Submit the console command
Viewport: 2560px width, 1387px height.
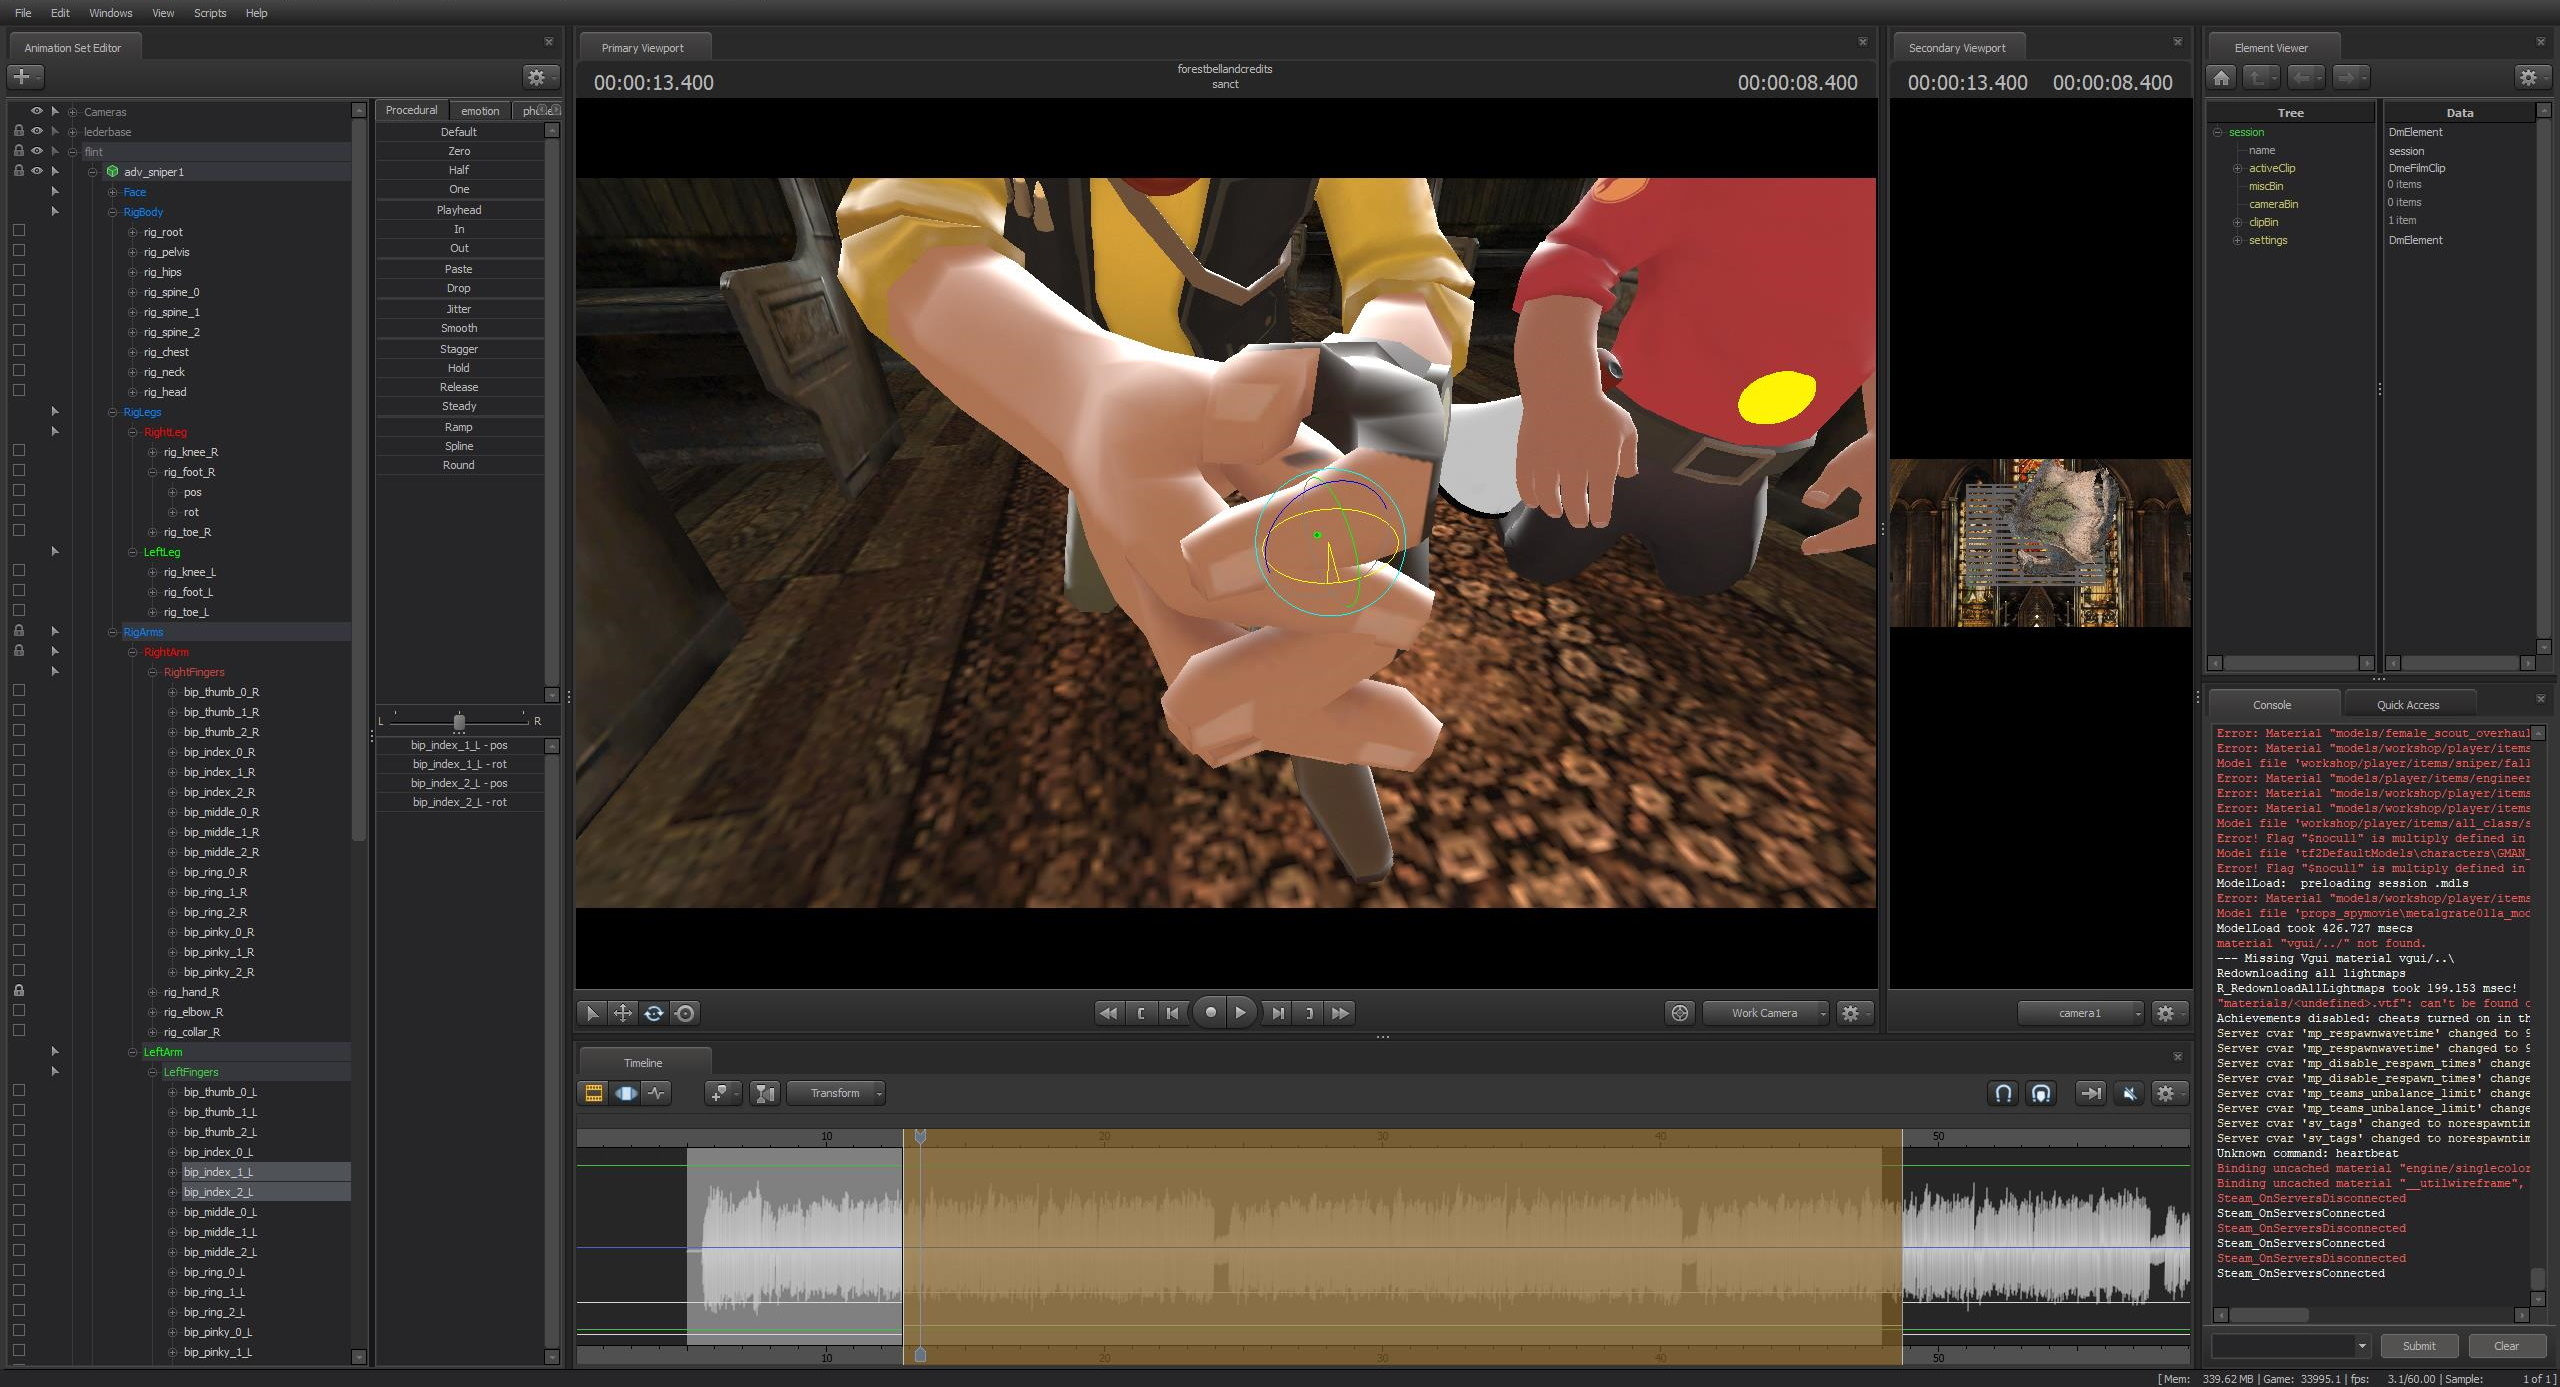coord(2419,1345)
